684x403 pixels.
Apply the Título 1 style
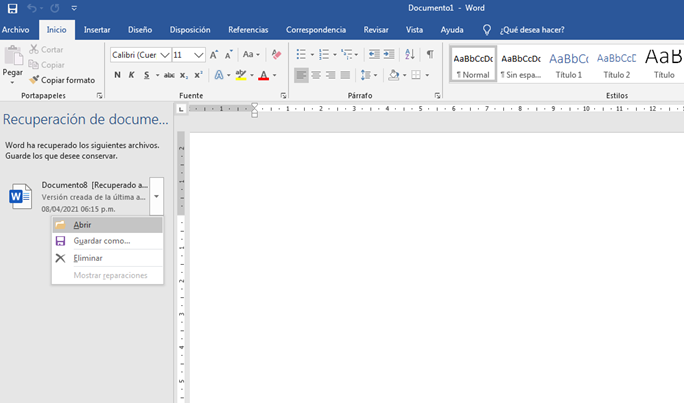[x=569, y=65]
